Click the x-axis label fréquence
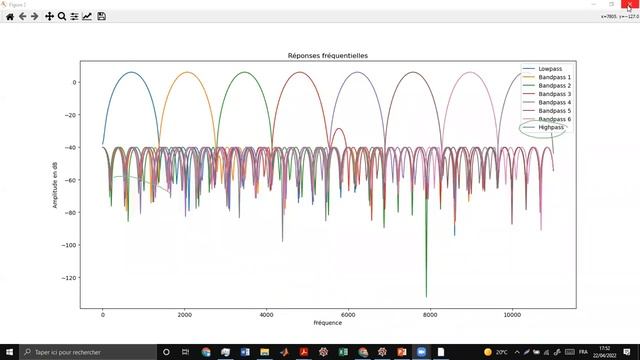This screenshot has height=360, width=640. pos(328,322)
